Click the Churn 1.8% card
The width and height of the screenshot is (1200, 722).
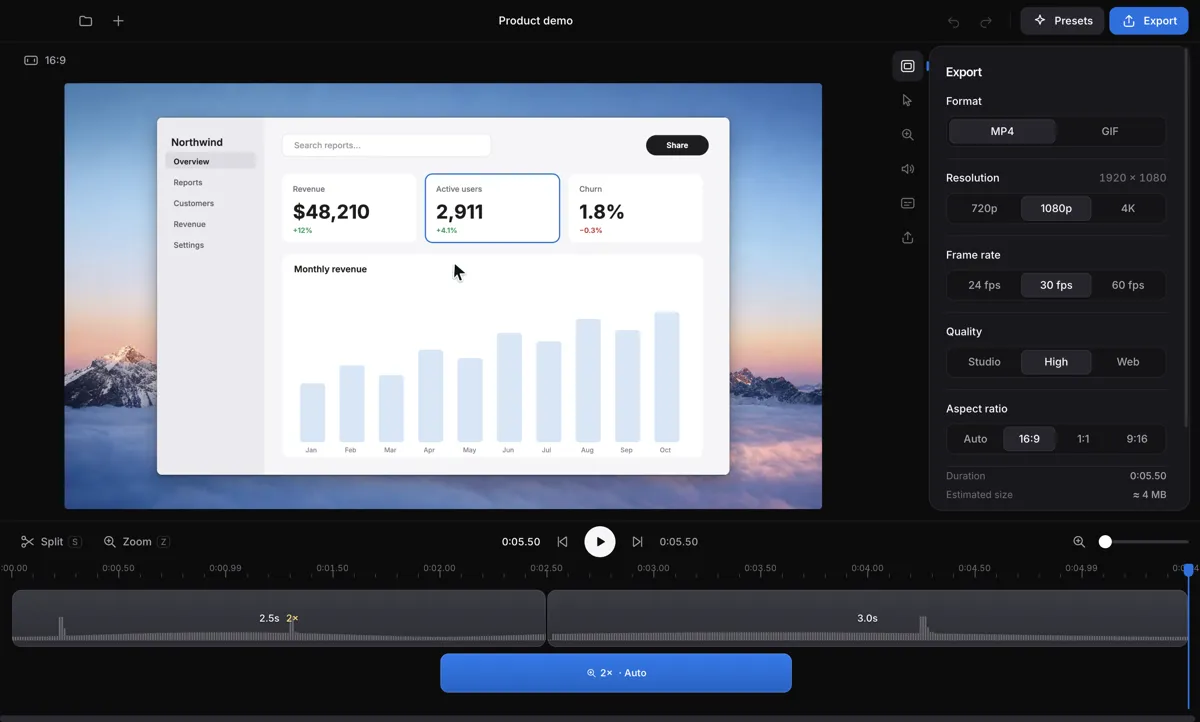[x=635, y=208]
